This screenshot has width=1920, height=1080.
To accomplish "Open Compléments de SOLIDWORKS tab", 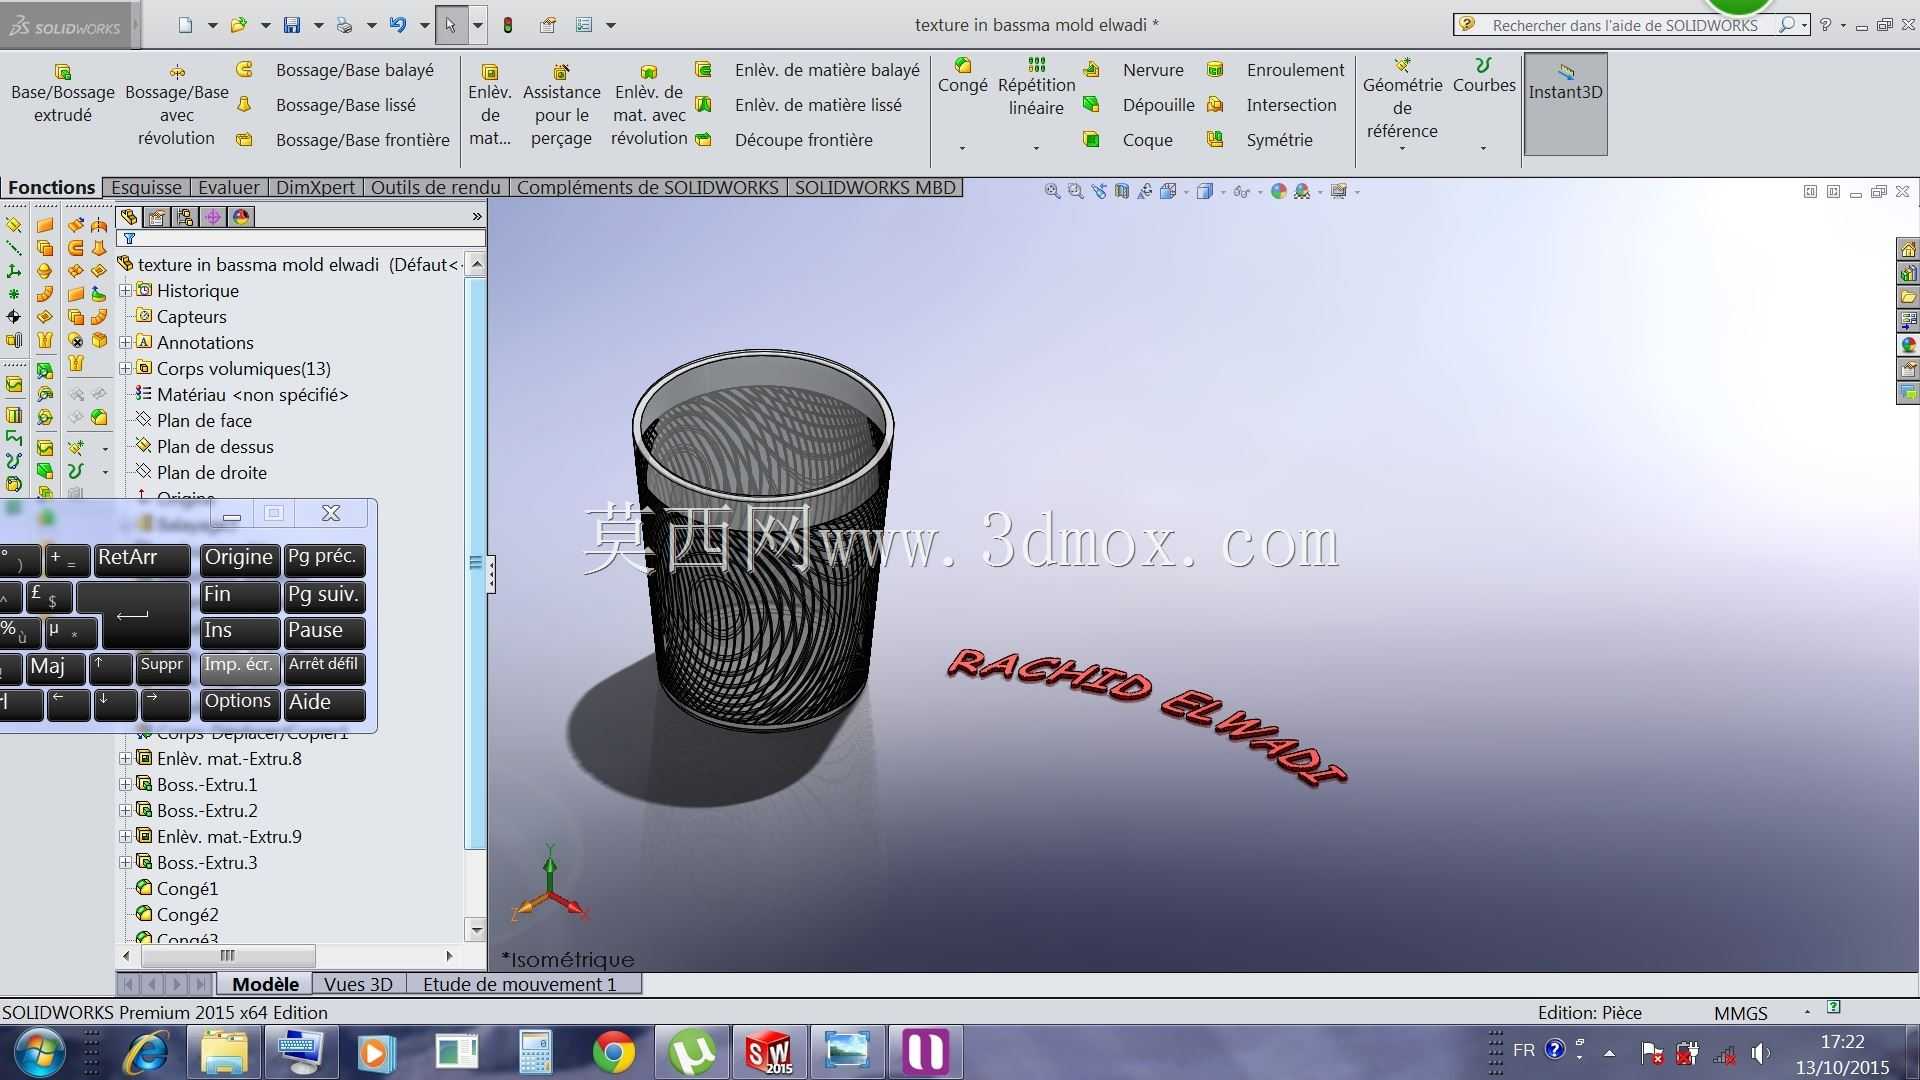I will (x=648, y=187).
